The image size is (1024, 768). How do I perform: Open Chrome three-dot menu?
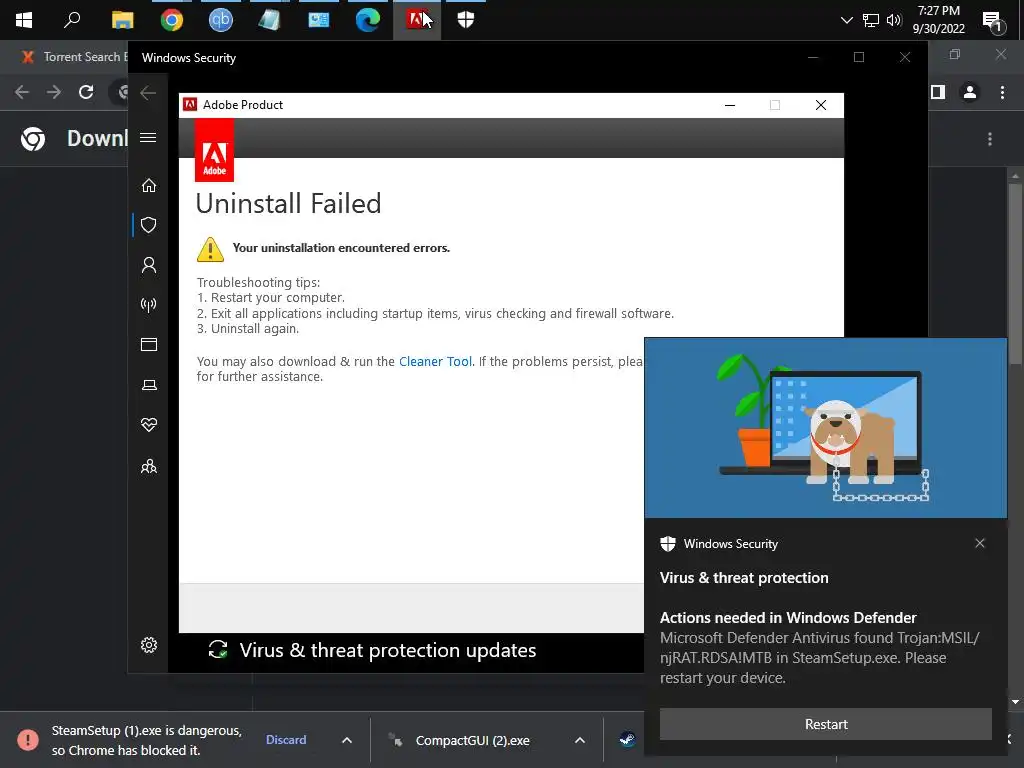[1002, 92]
